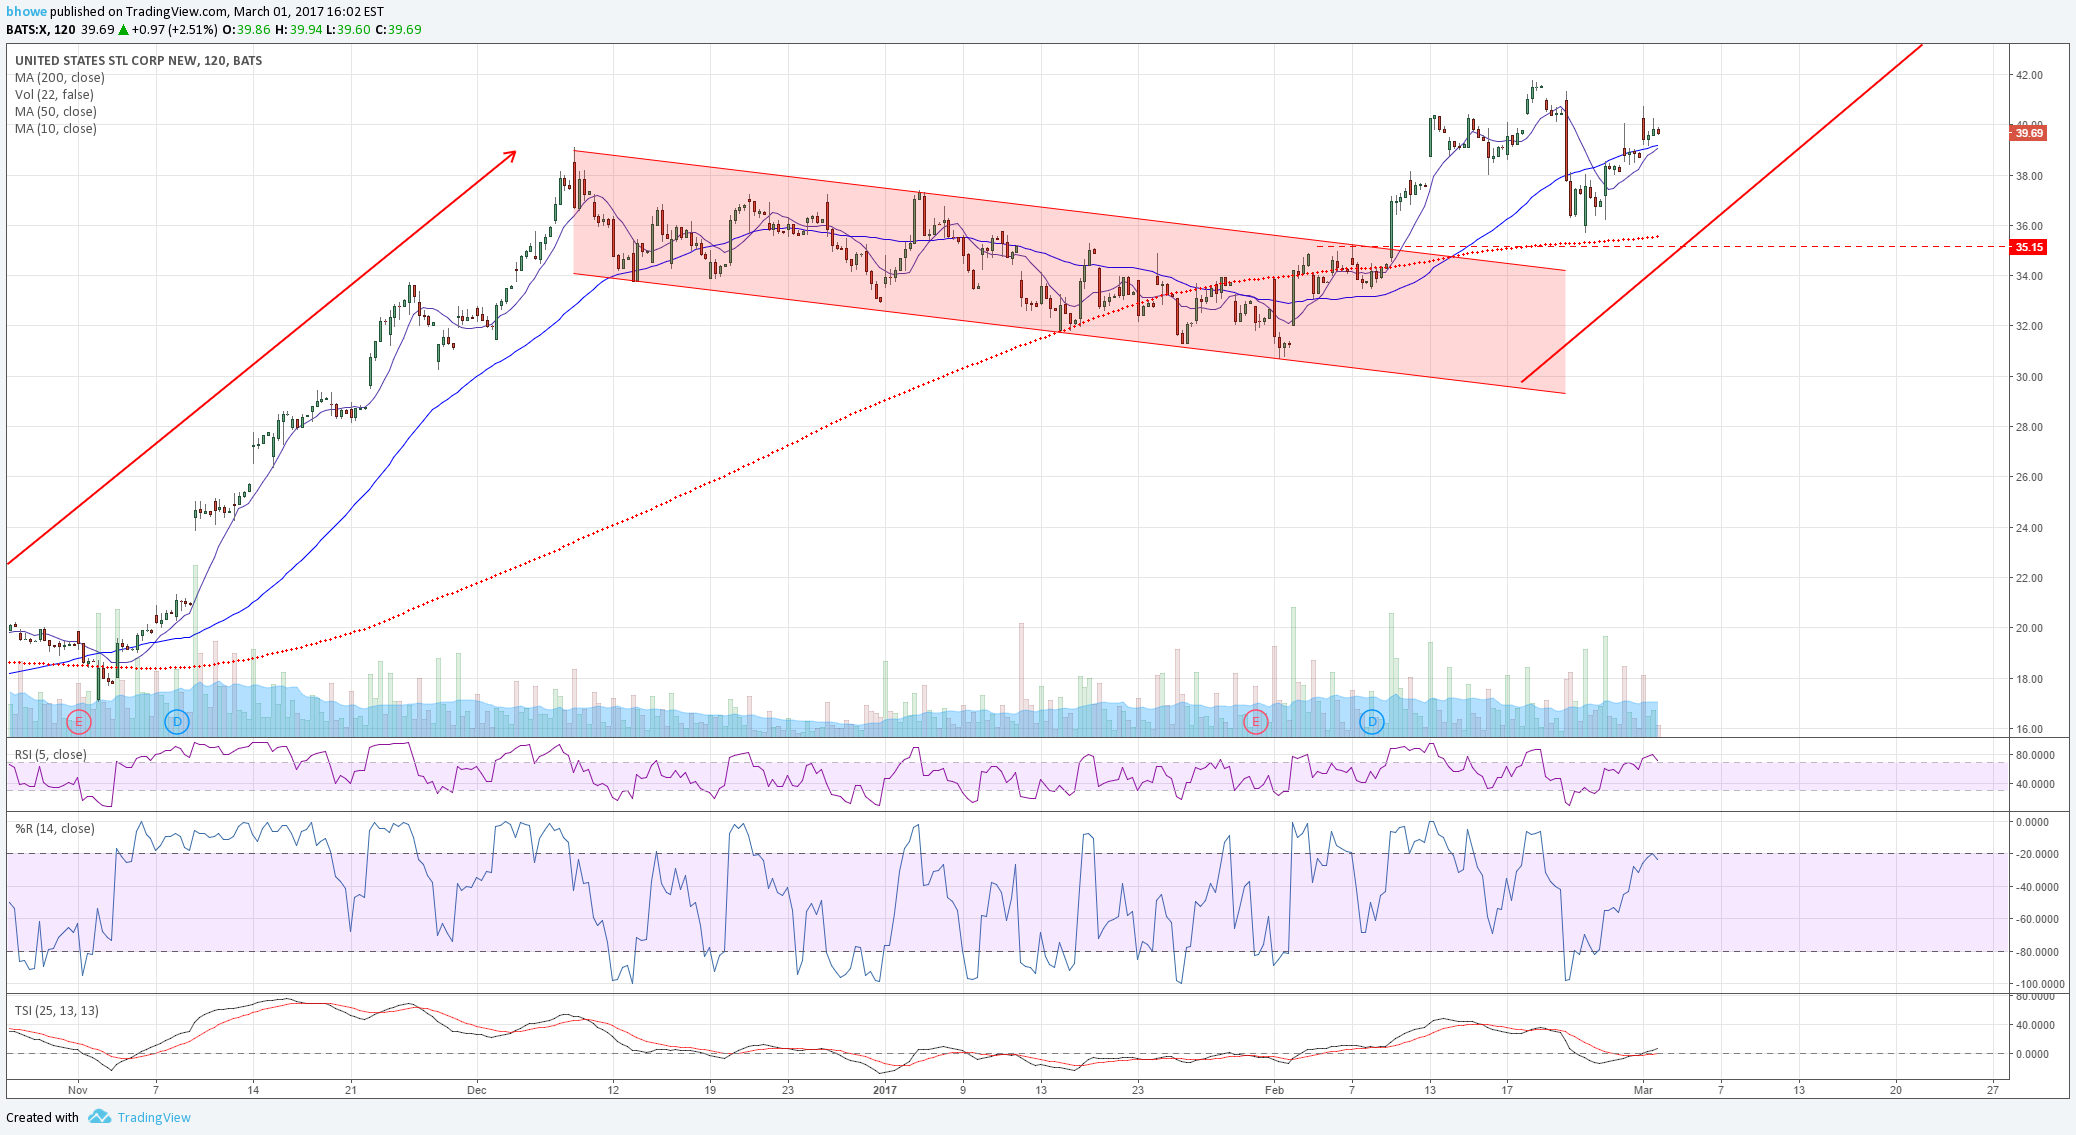Click the 40.0000 label on RSI axis
Image resolution: width=2076 pixels, height=1135 pixels.
tap(2036, 784)
